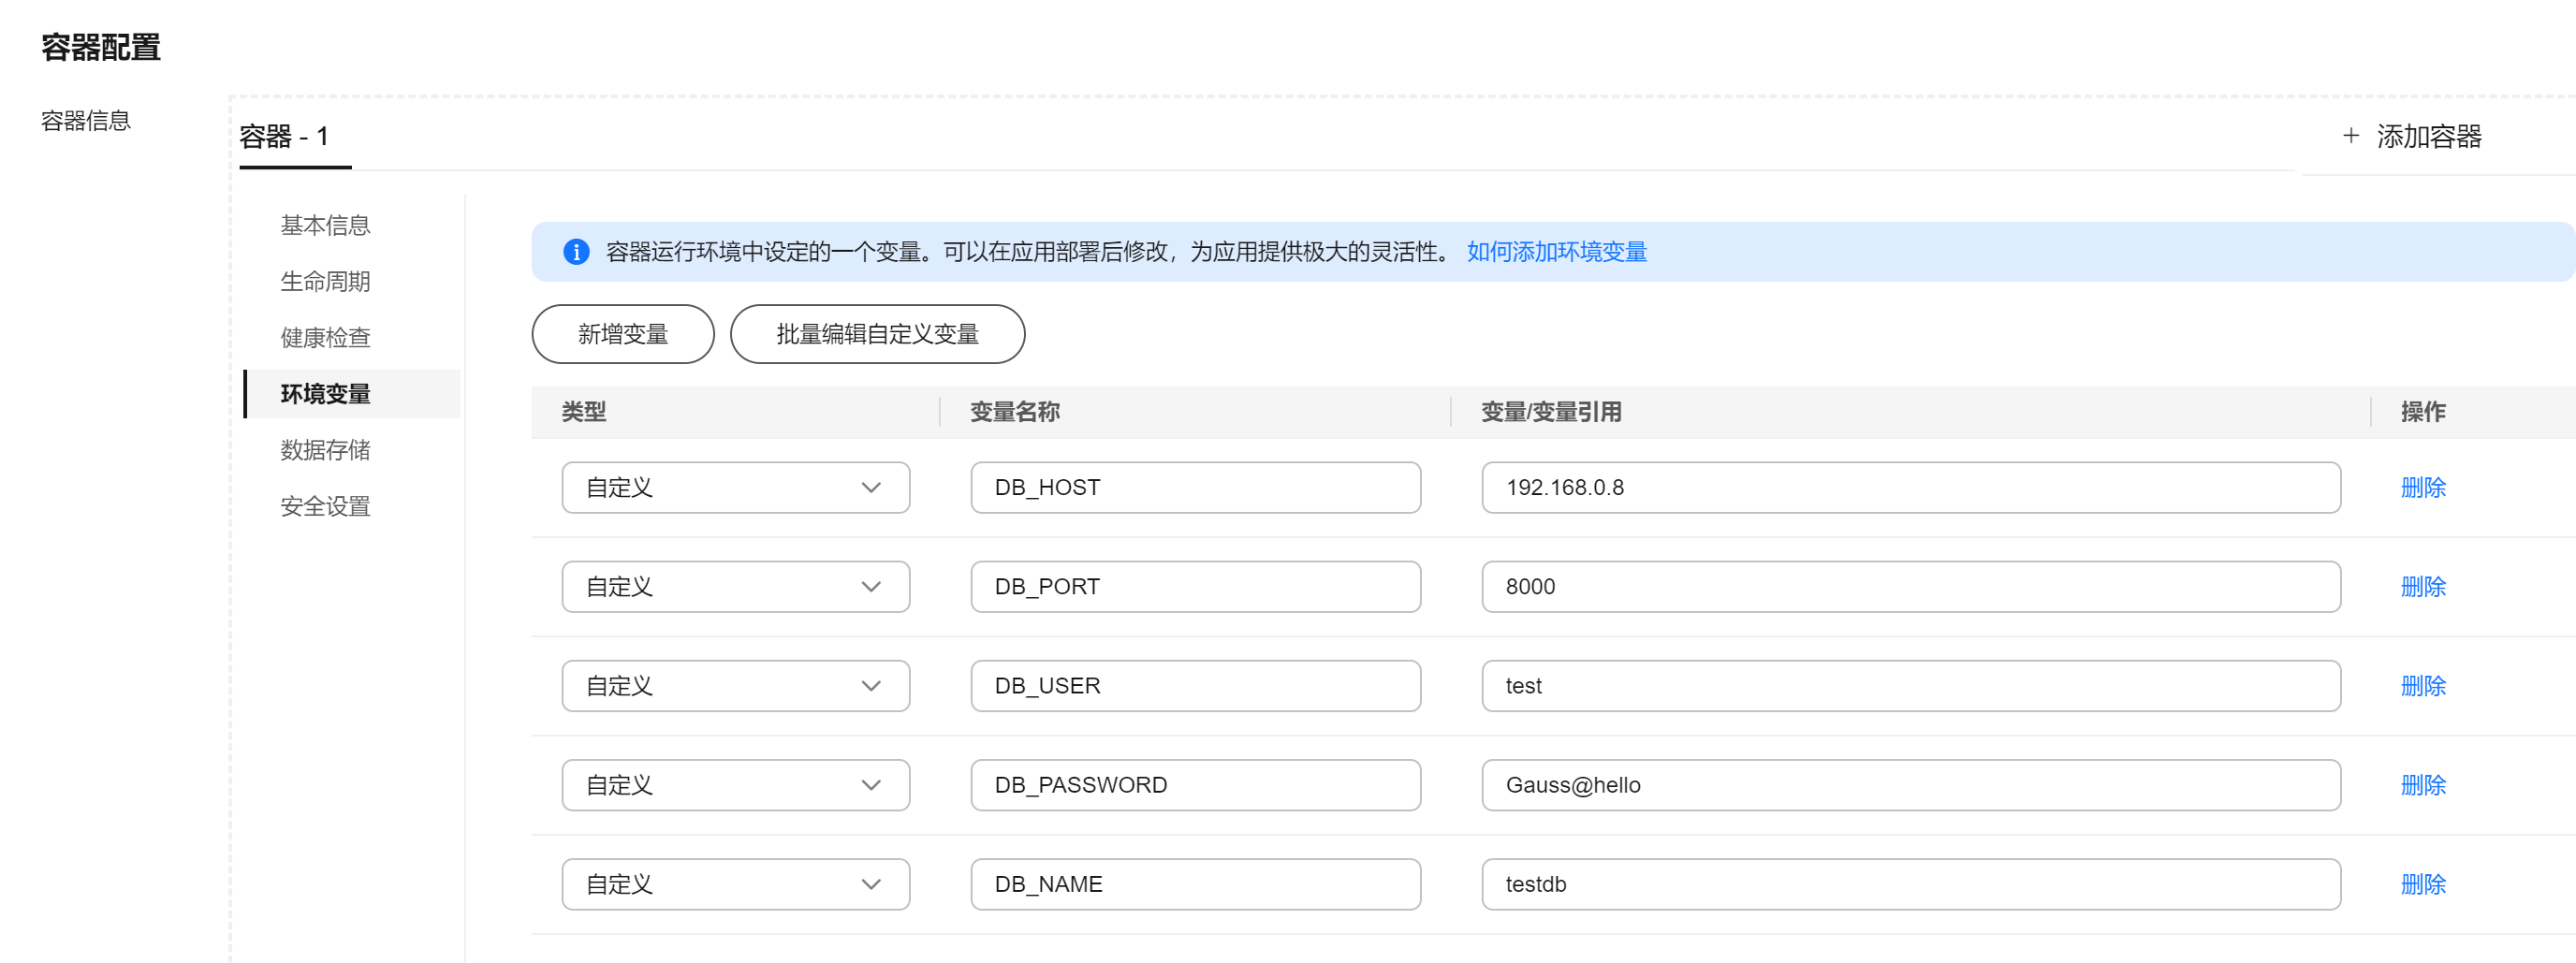2576x963 pixels.
Task: Click 批量编辑自定义变量 button
Action: [x=877, y=334]
